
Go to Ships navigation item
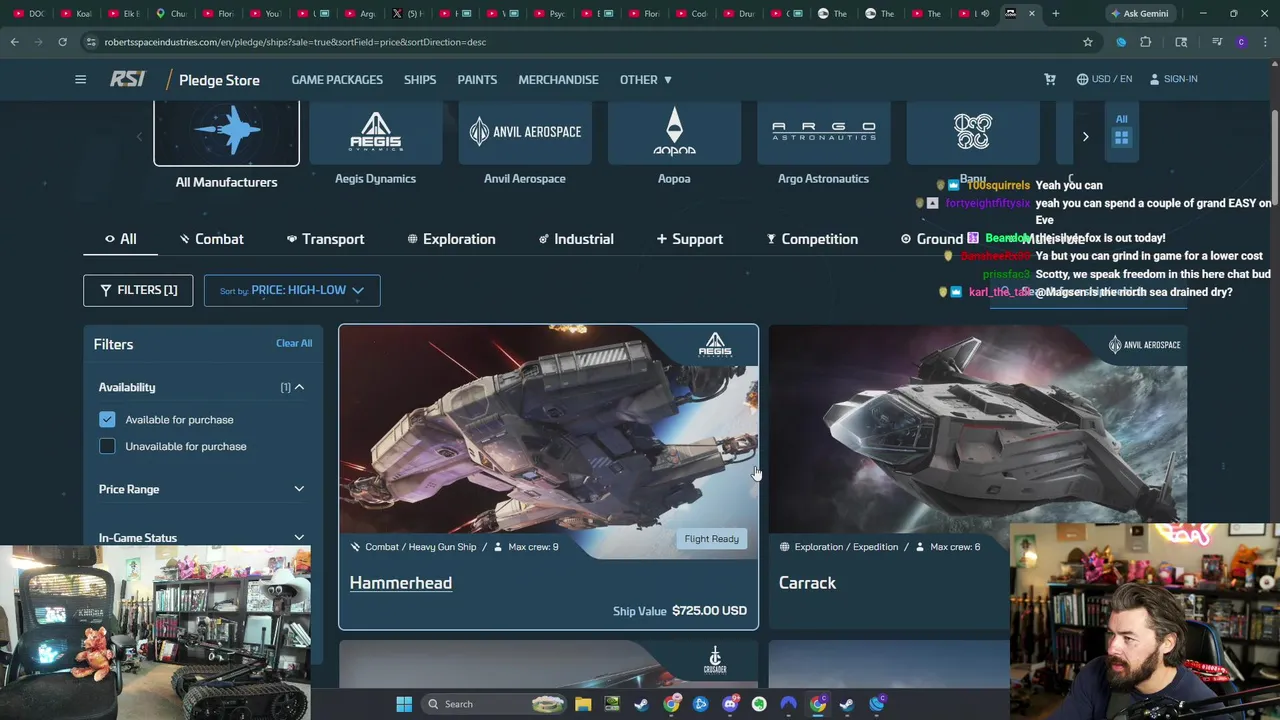pyautogui.click(x=420, y=80)
